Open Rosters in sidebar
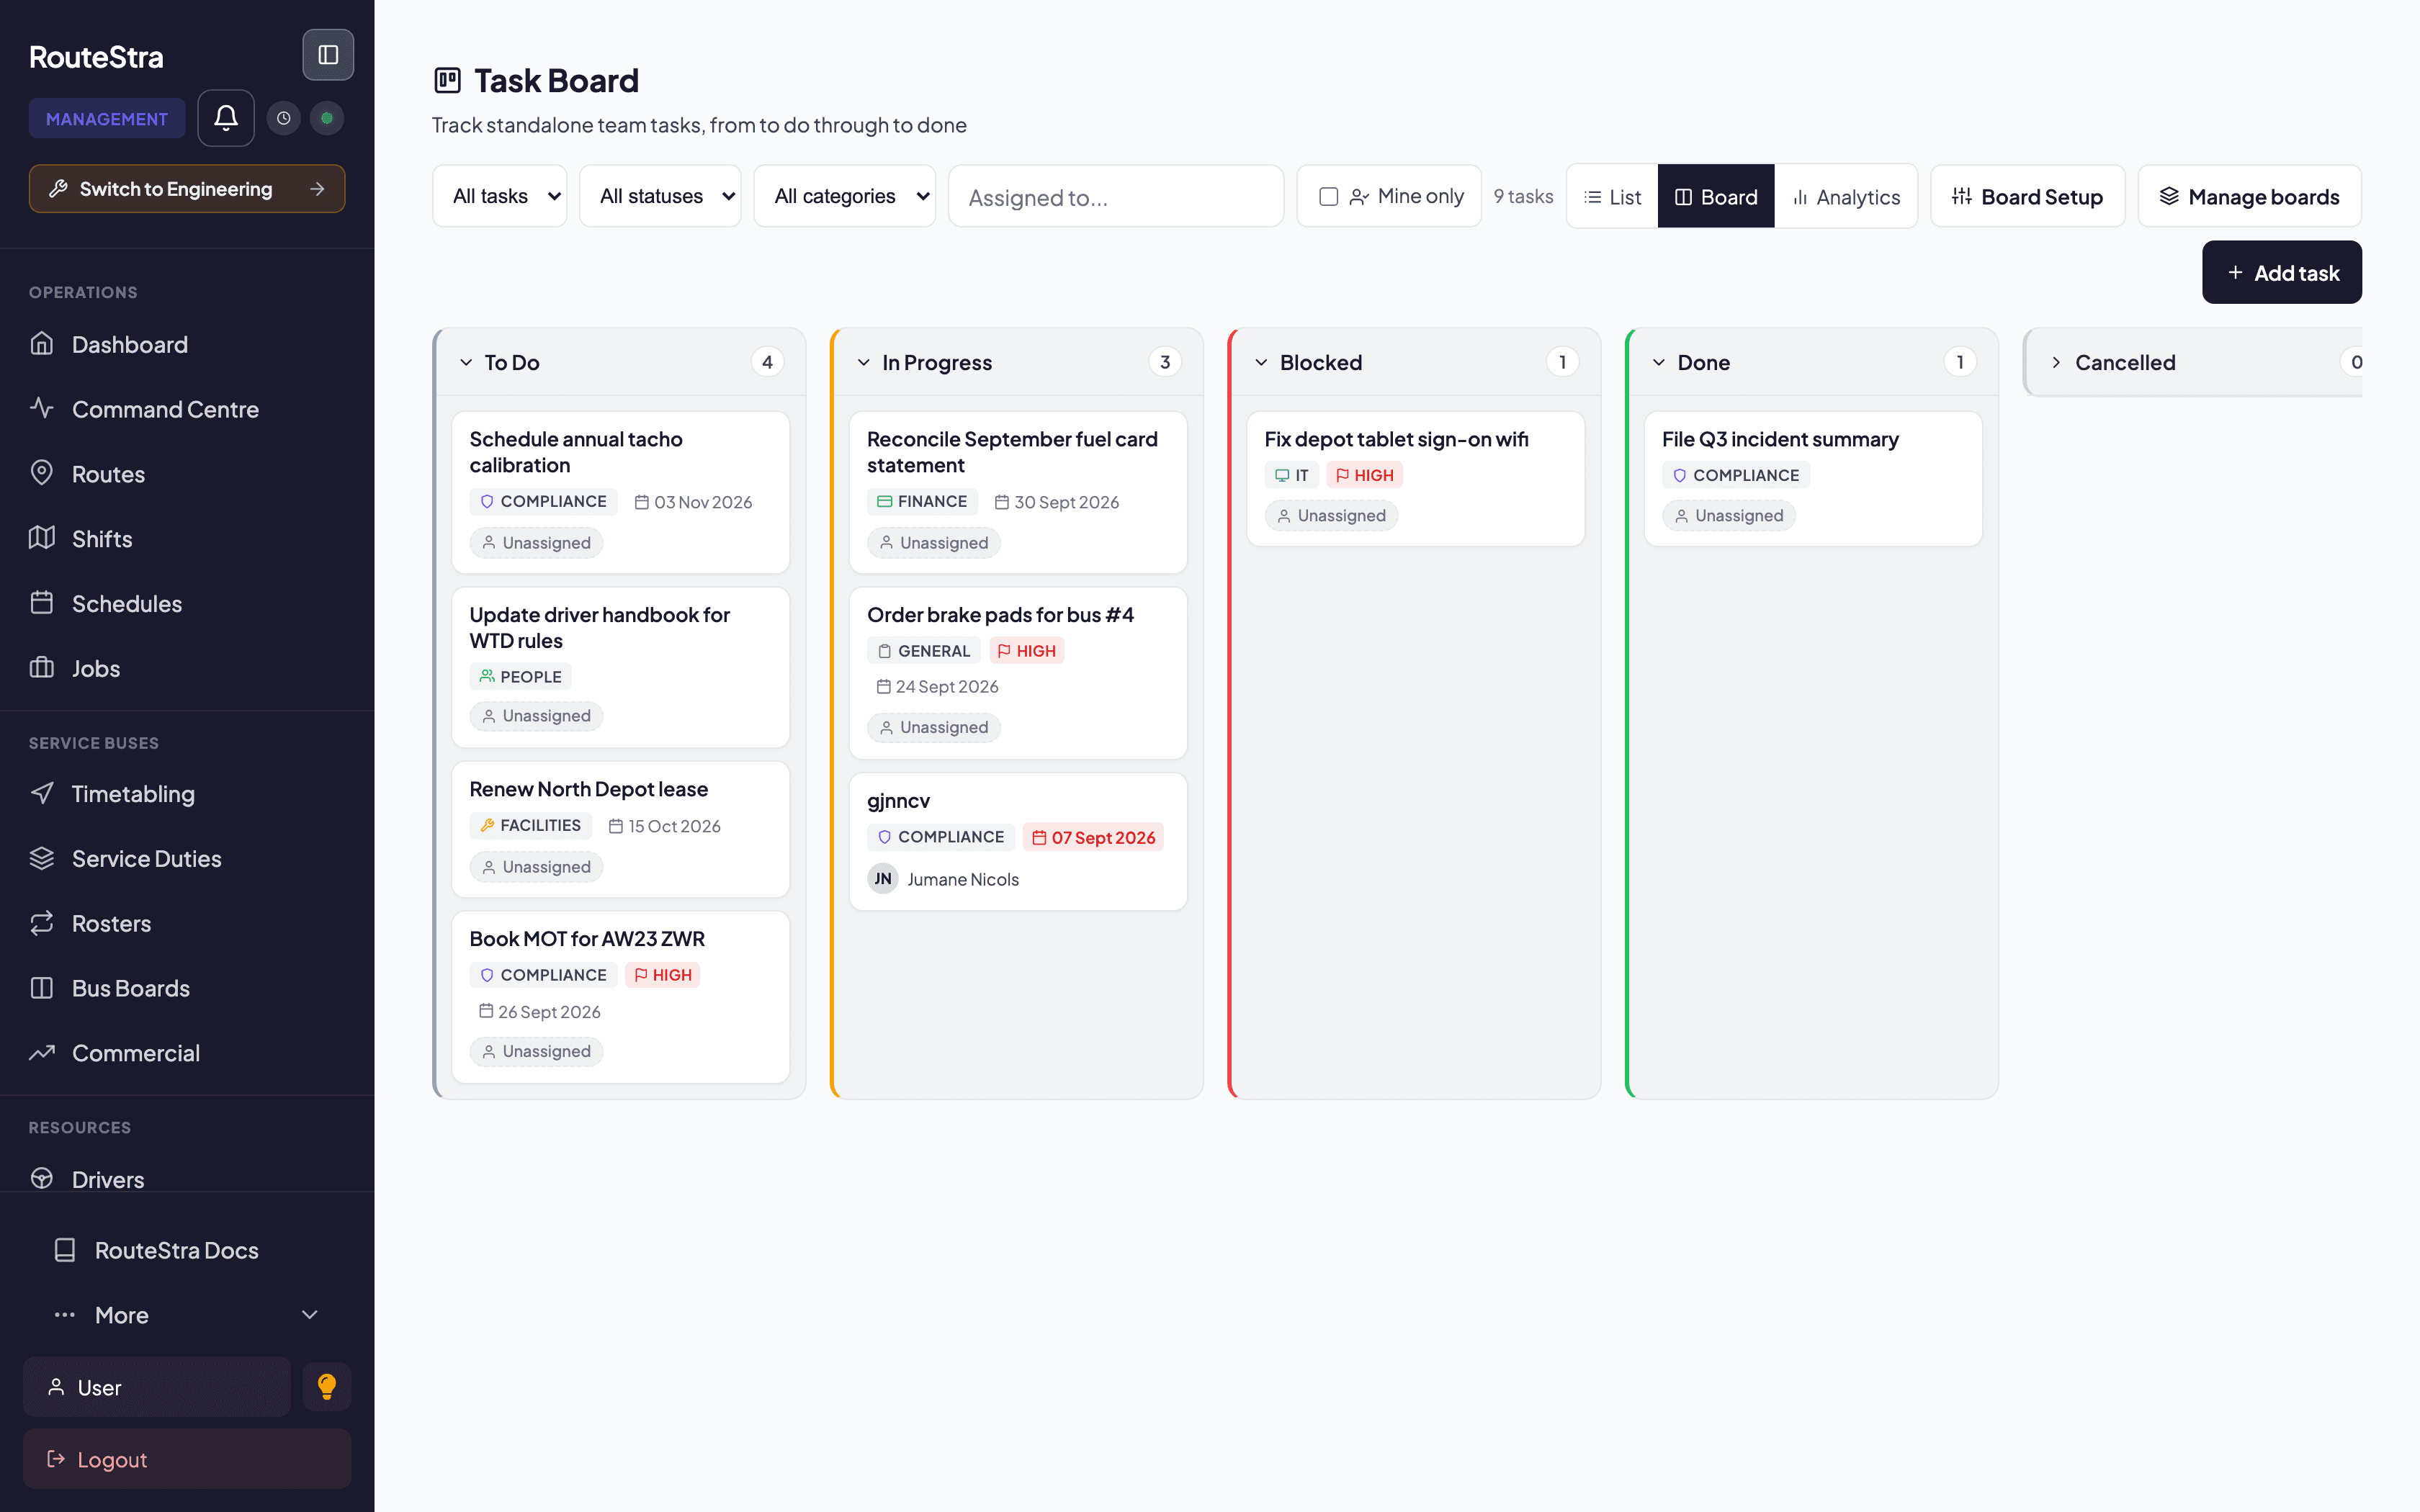The width and height of the screenshot is (2420, 1512). (x=187, y=923)
